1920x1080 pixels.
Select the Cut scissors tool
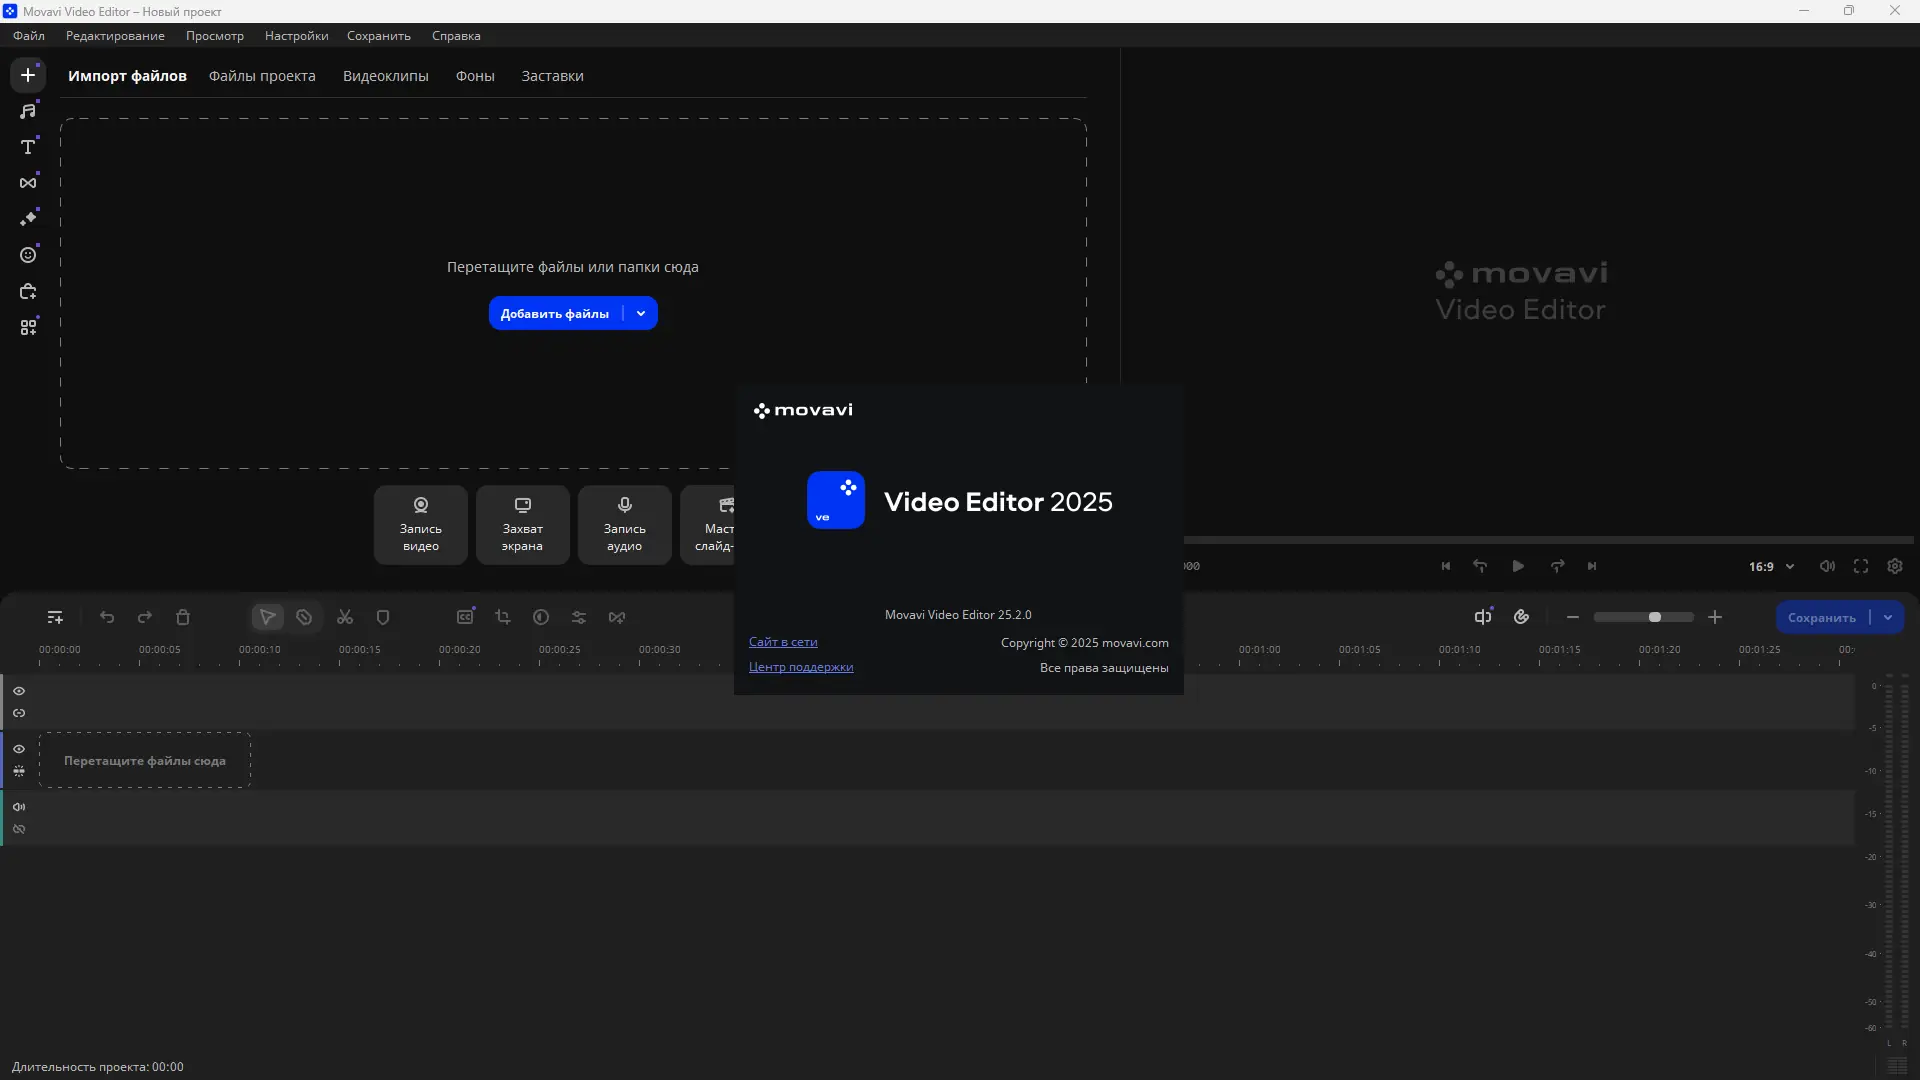[x=345, y=618]
